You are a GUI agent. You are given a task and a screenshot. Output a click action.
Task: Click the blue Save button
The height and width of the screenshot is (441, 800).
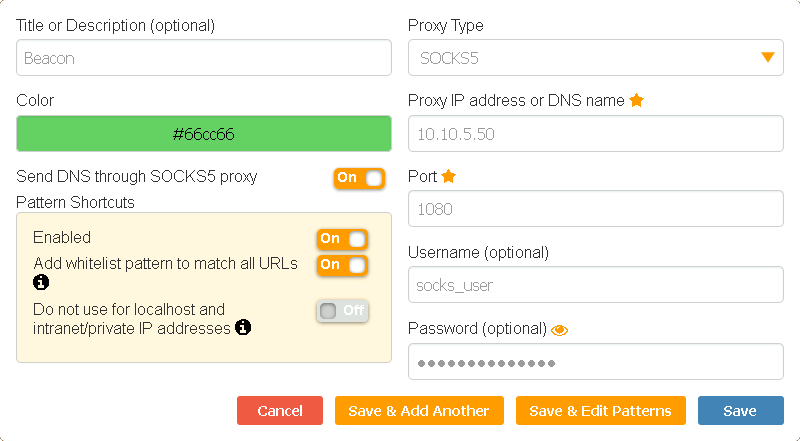click(x=740, y=411)
